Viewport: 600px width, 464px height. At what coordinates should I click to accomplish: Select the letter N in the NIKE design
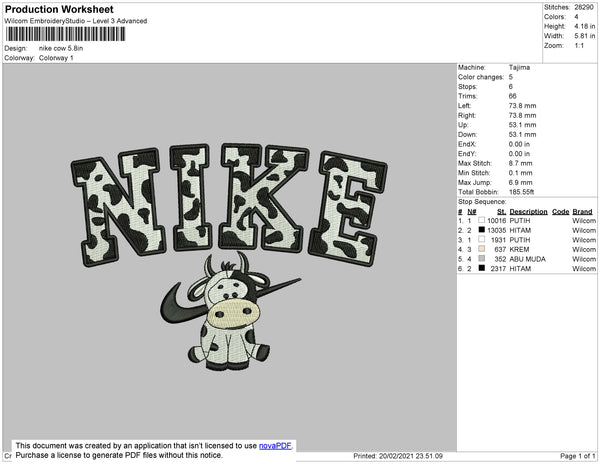point(117,207)
